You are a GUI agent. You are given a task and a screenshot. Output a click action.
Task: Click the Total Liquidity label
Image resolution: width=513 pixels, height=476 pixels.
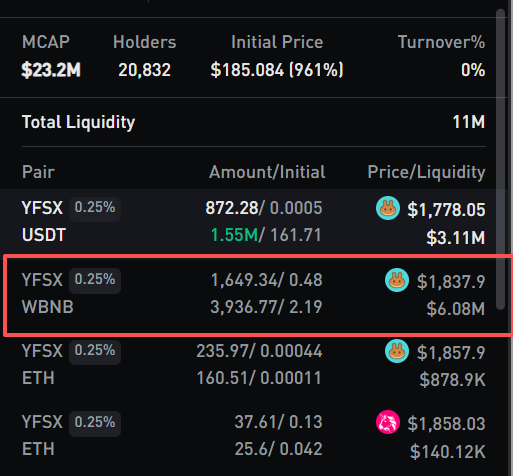[x=78, y=122]
